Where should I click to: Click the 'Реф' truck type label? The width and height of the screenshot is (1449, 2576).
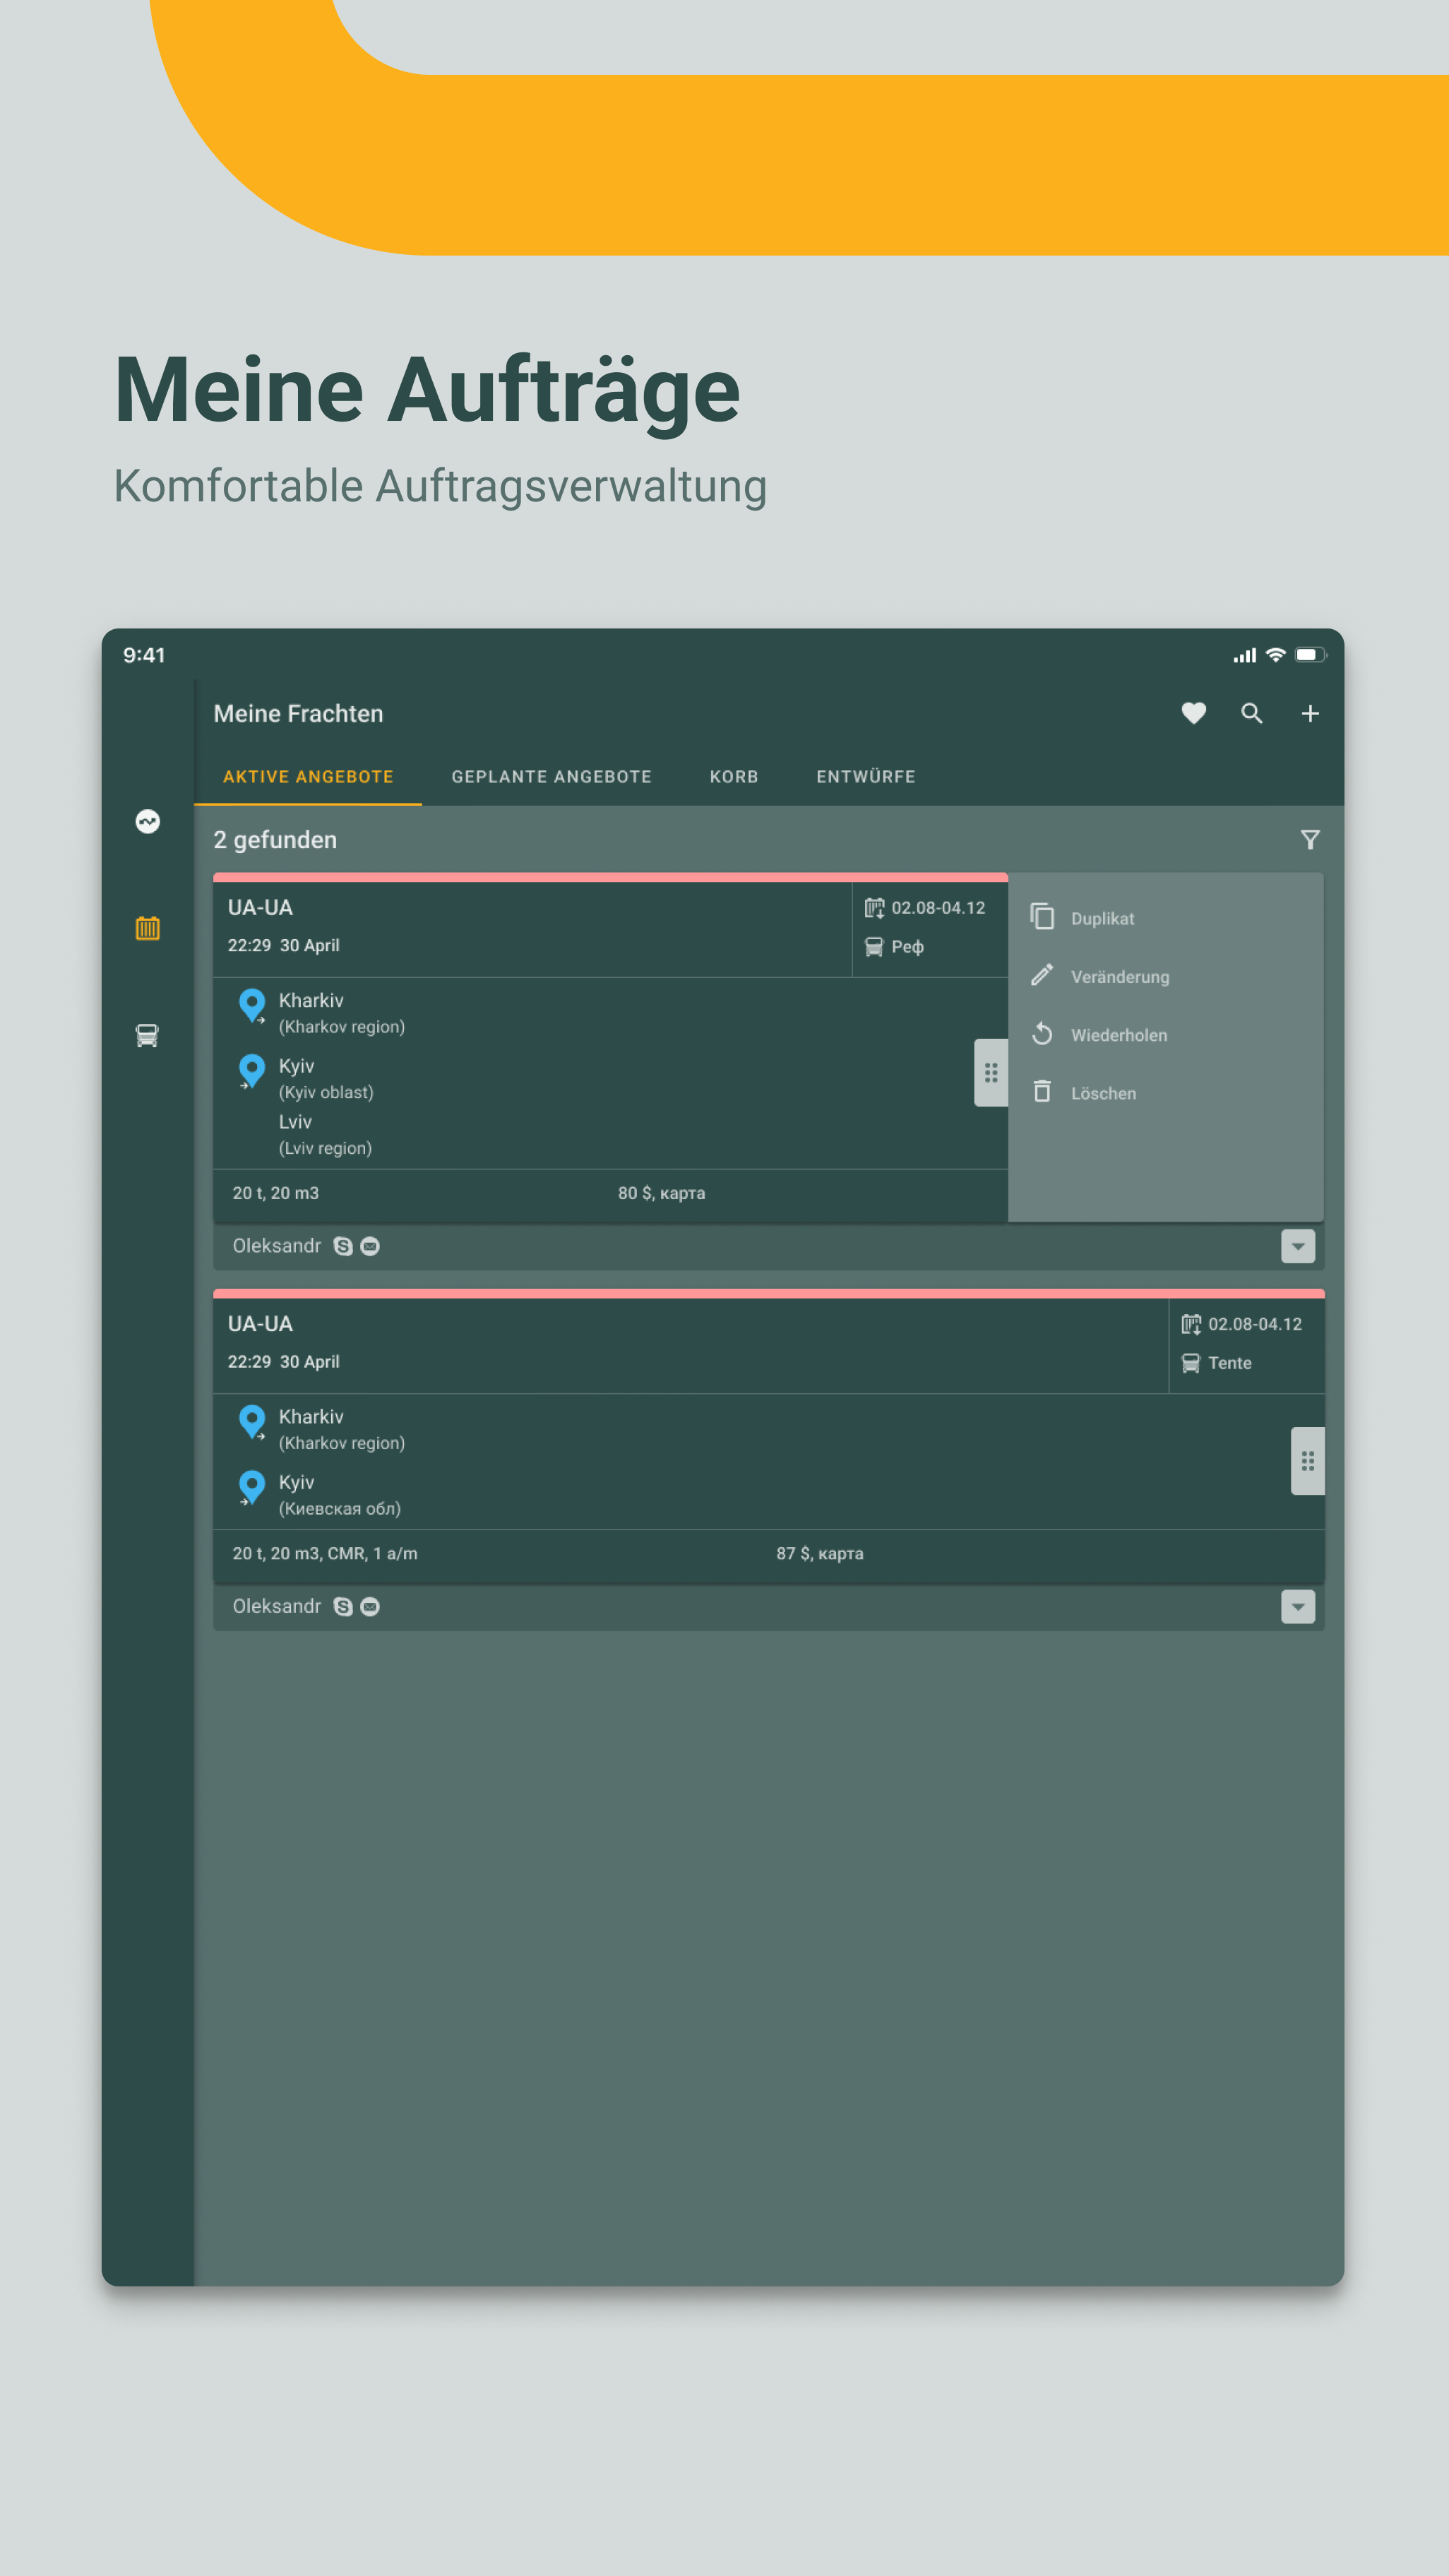[907, 947]
